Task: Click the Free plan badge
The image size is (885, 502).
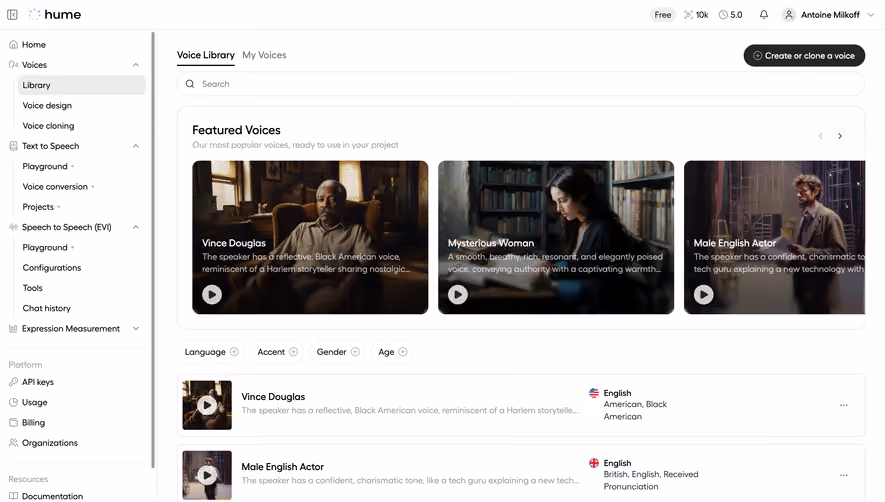Action: [x=663, y=15]
